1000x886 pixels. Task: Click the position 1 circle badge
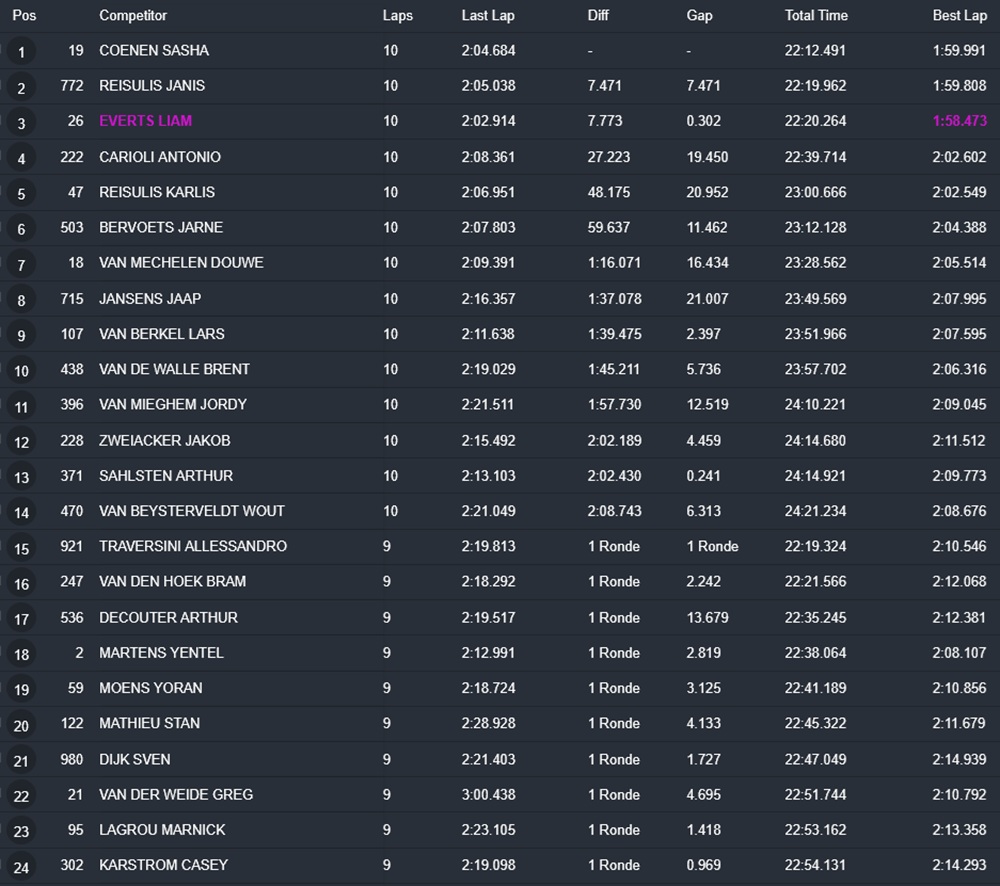click(x=21, y=52)
